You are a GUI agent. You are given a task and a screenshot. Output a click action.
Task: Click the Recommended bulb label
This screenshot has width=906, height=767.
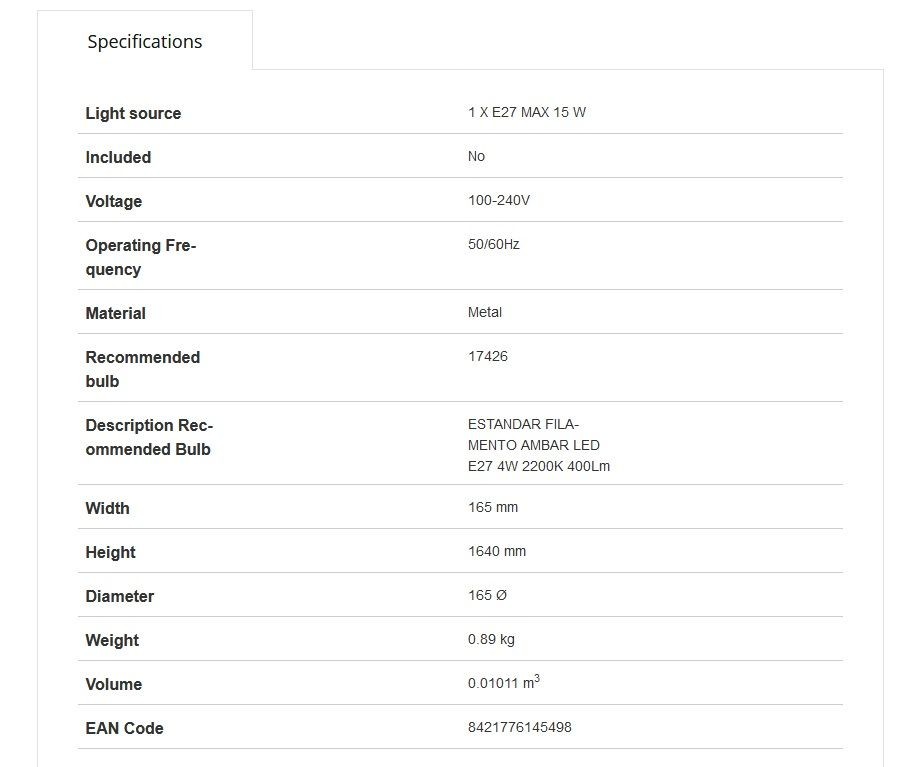(x=143, y=369)
